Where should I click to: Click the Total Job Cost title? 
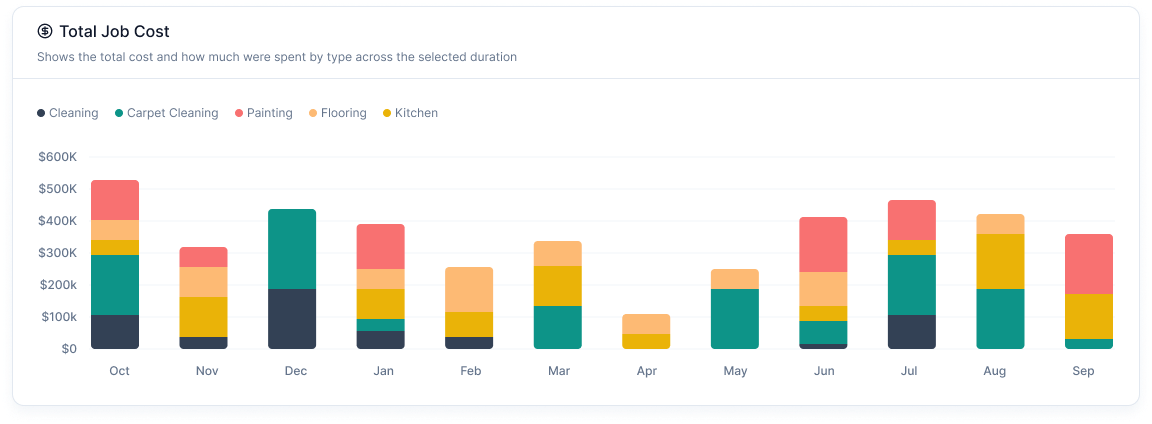(115, 32)
